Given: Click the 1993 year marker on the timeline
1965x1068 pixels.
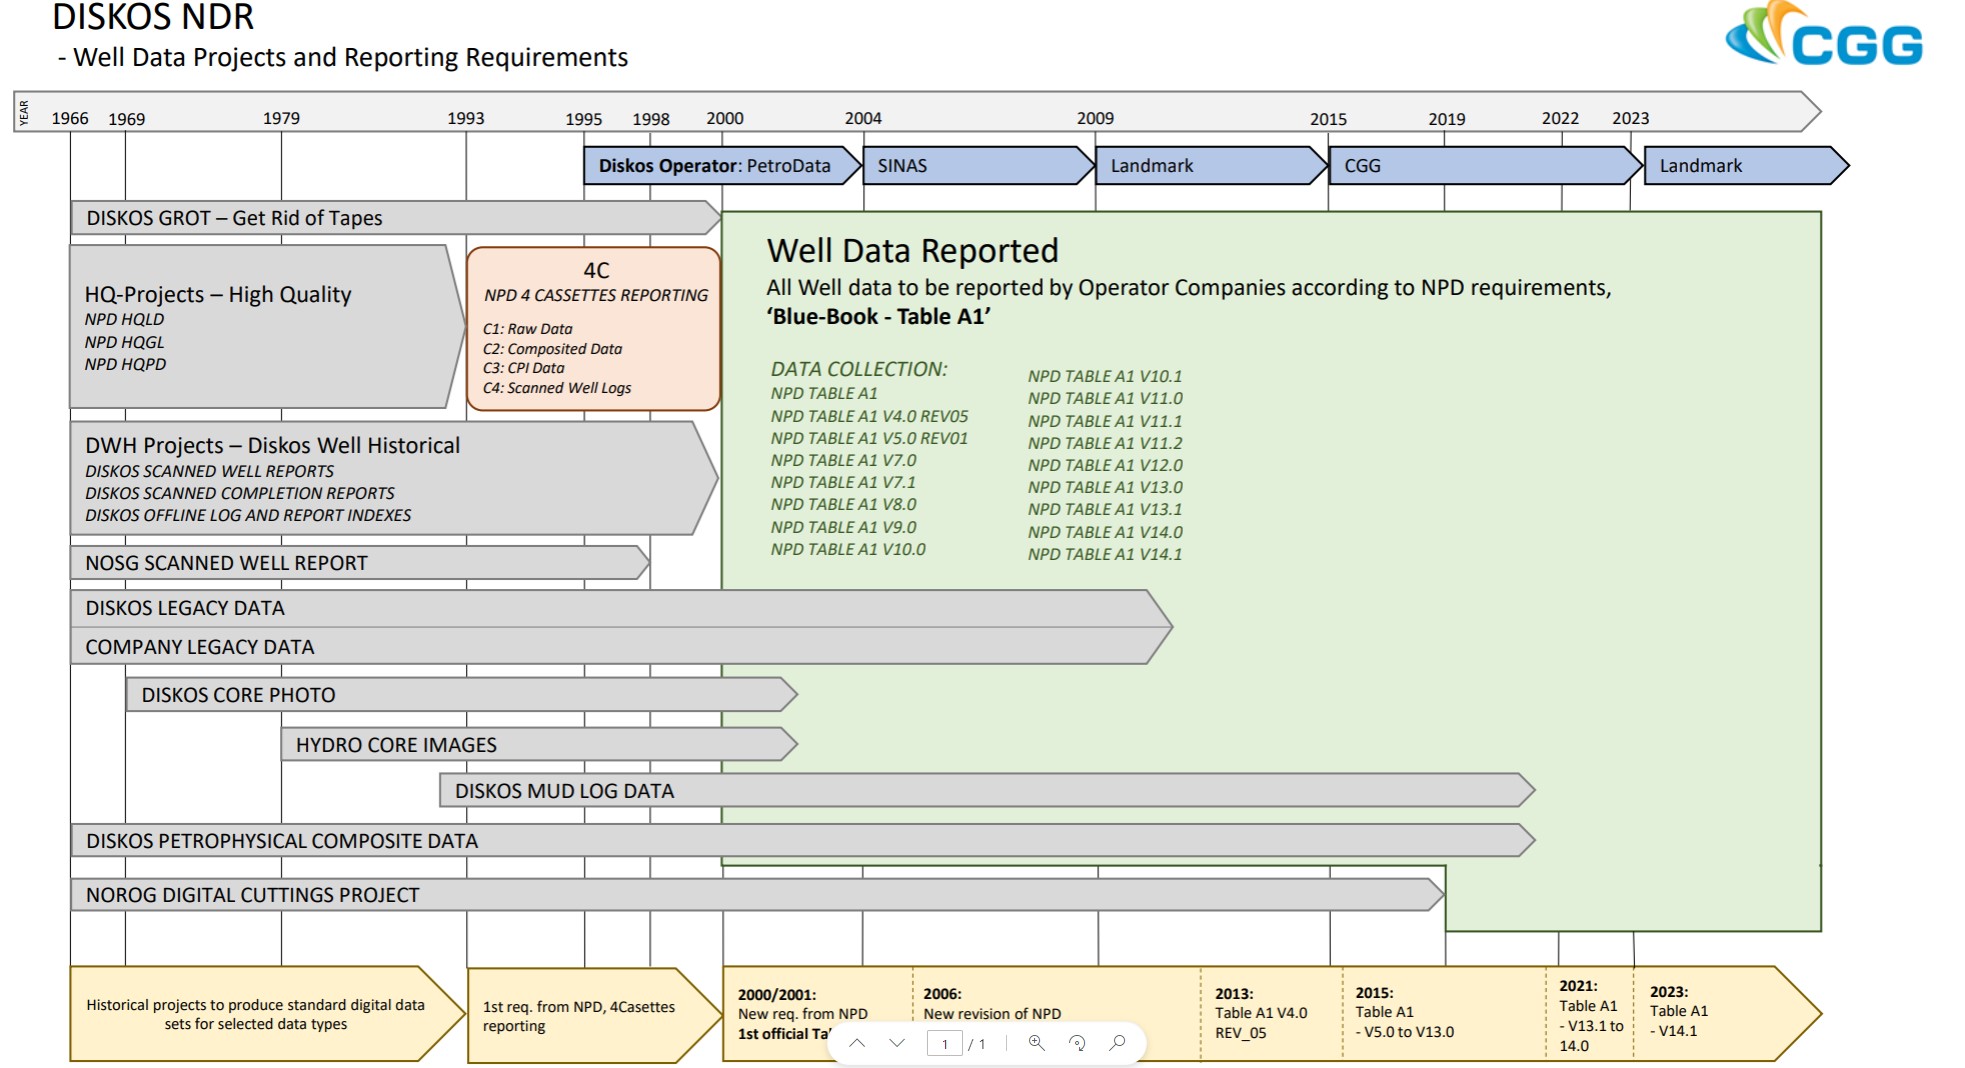Looking at the screenshot, I should (x=465, y=118).
